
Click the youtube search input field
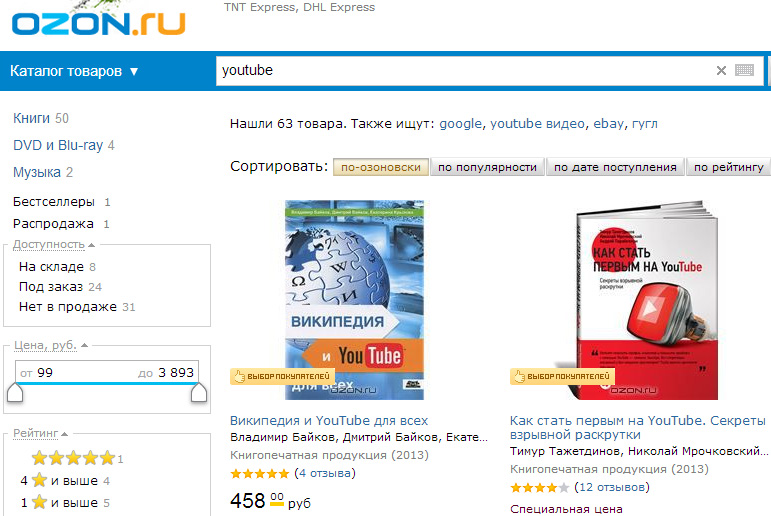(465, 71)
